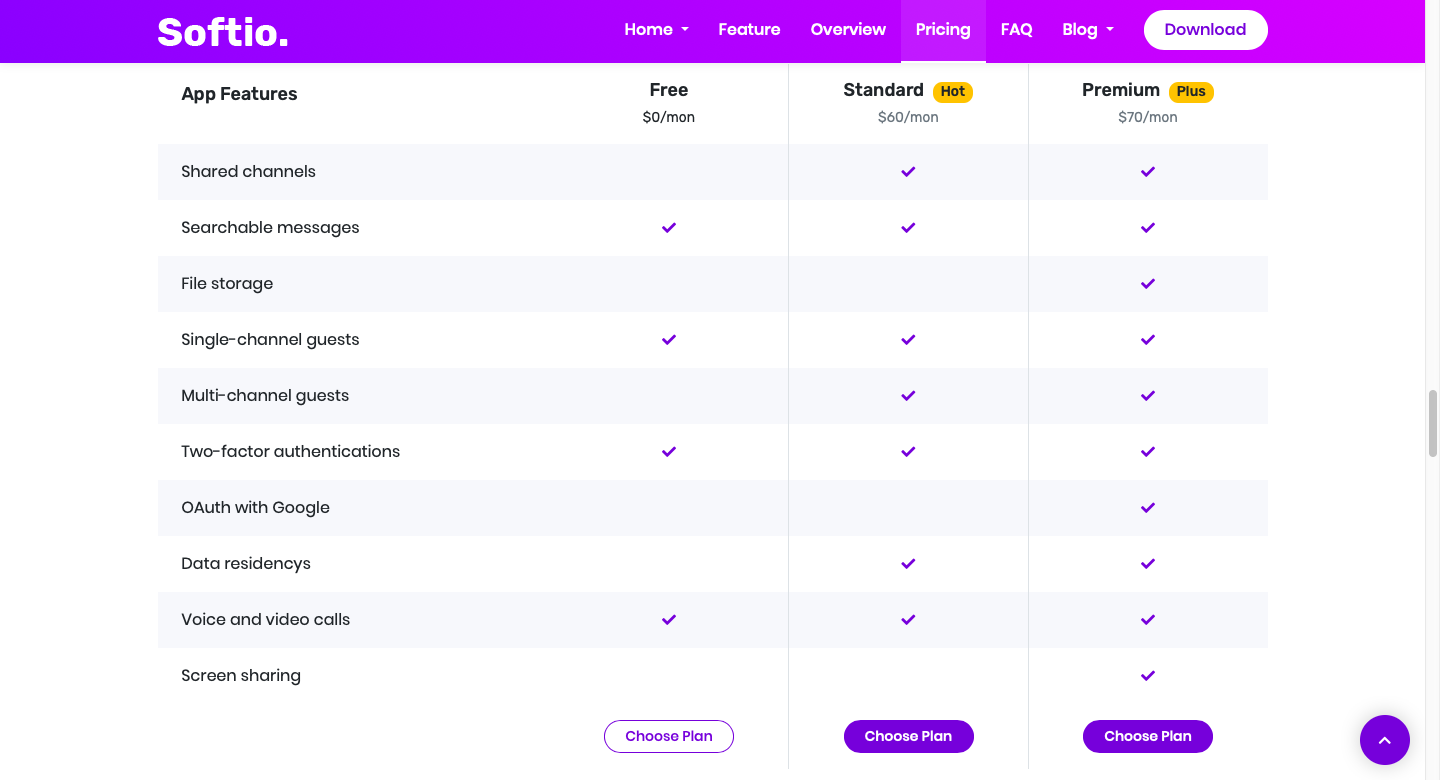Go to the Feature nav item

click(749, 30)
